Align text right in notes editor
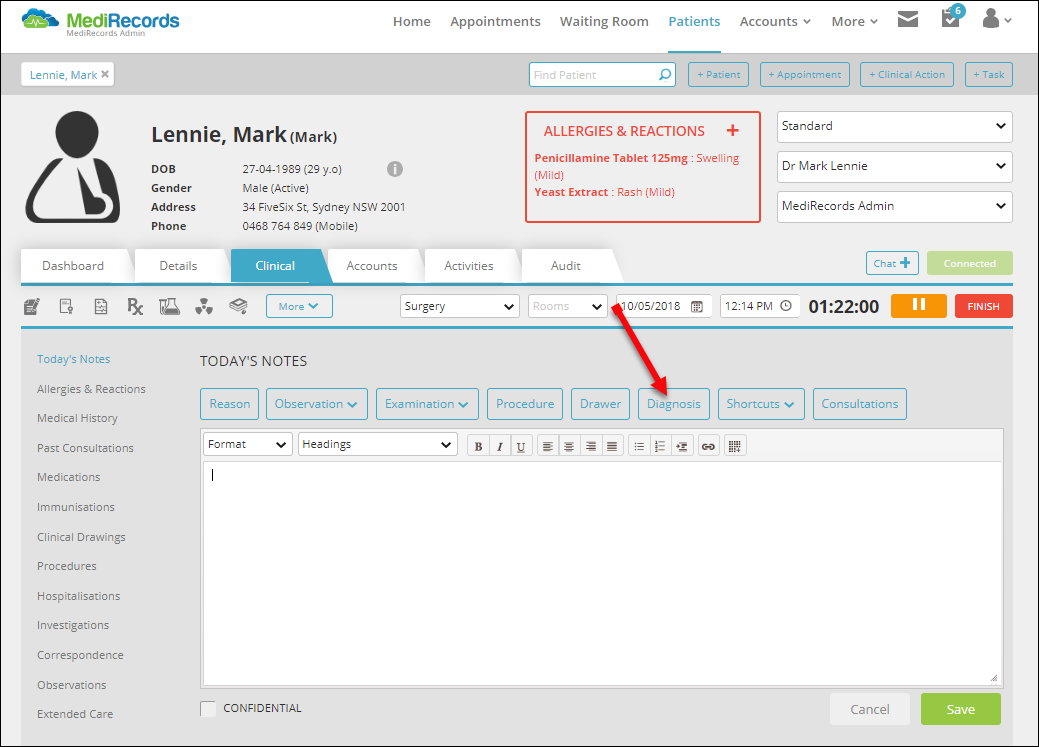Image resolution: width=1039 pixels, height=747 pixels. 590,446
